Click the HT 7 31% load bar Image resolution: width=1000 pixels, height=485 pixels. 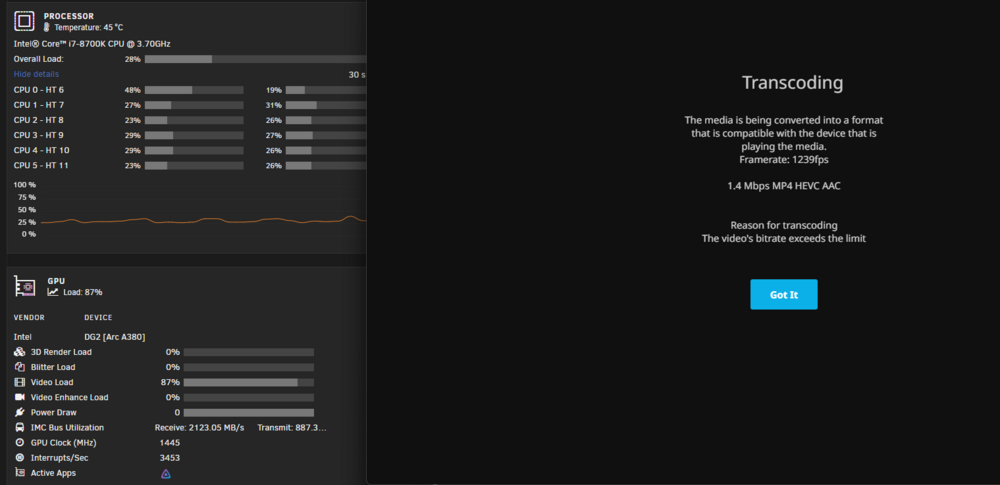click(x=326, y=105)
